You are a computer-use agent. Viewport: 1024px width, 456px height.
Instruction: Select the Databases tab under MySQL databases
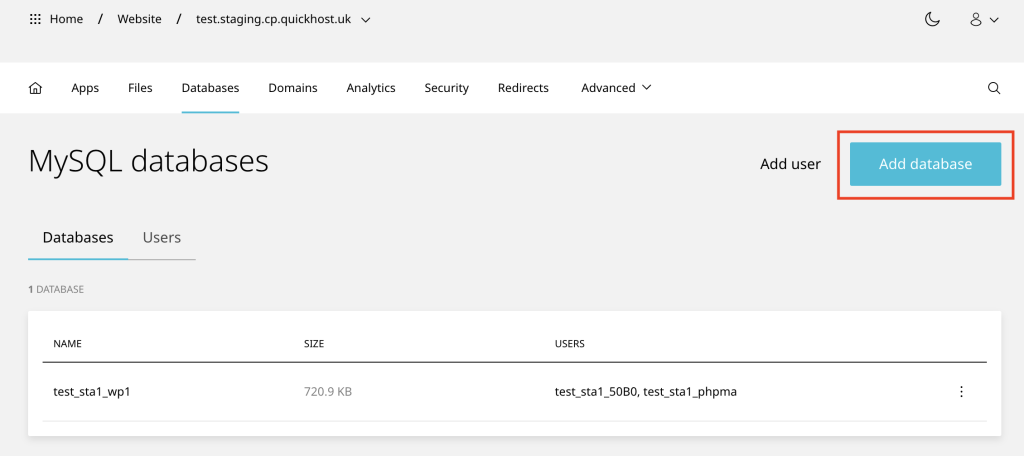click(x=78, y=237)
